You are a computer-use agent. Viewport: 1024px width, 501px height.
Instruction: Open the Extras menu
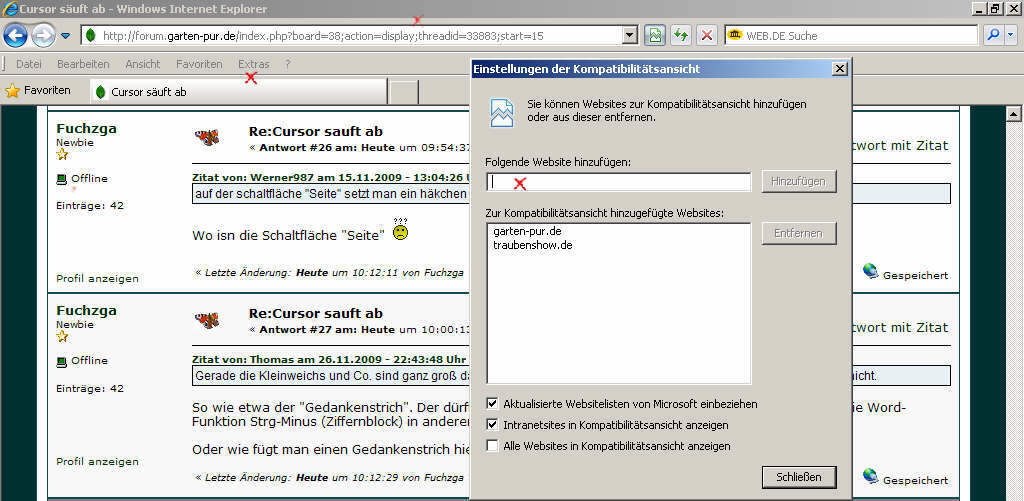point(253,64)
